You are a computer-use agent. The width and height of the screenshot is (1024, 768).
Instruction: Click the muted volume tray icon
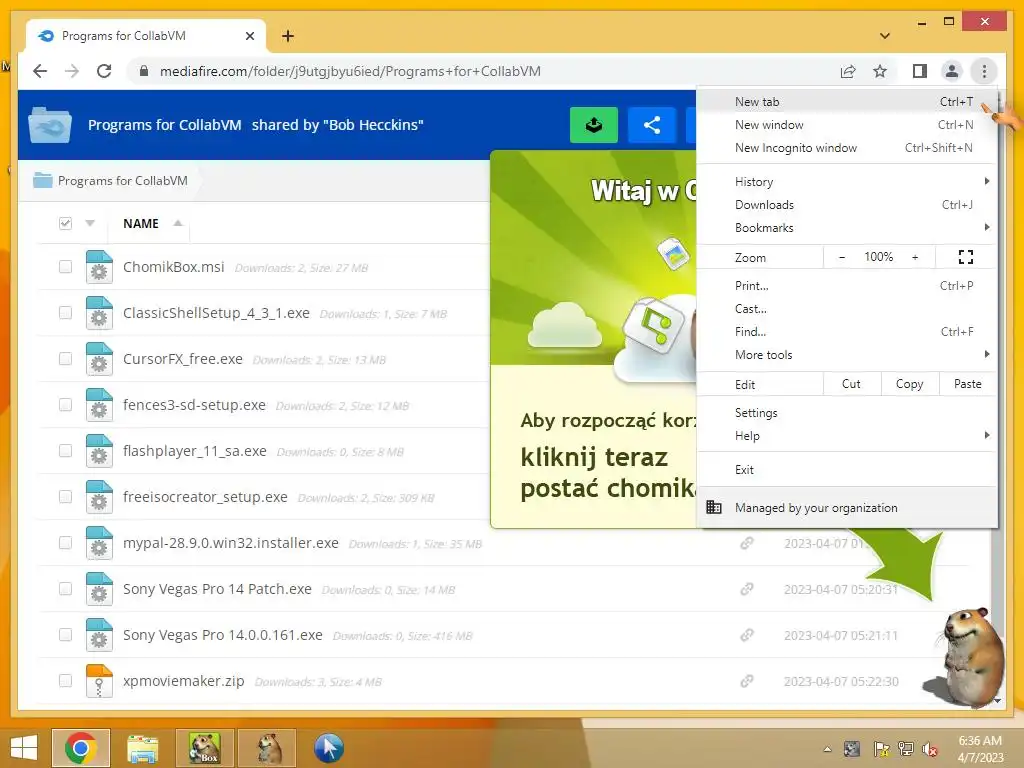tap(929, 749)
